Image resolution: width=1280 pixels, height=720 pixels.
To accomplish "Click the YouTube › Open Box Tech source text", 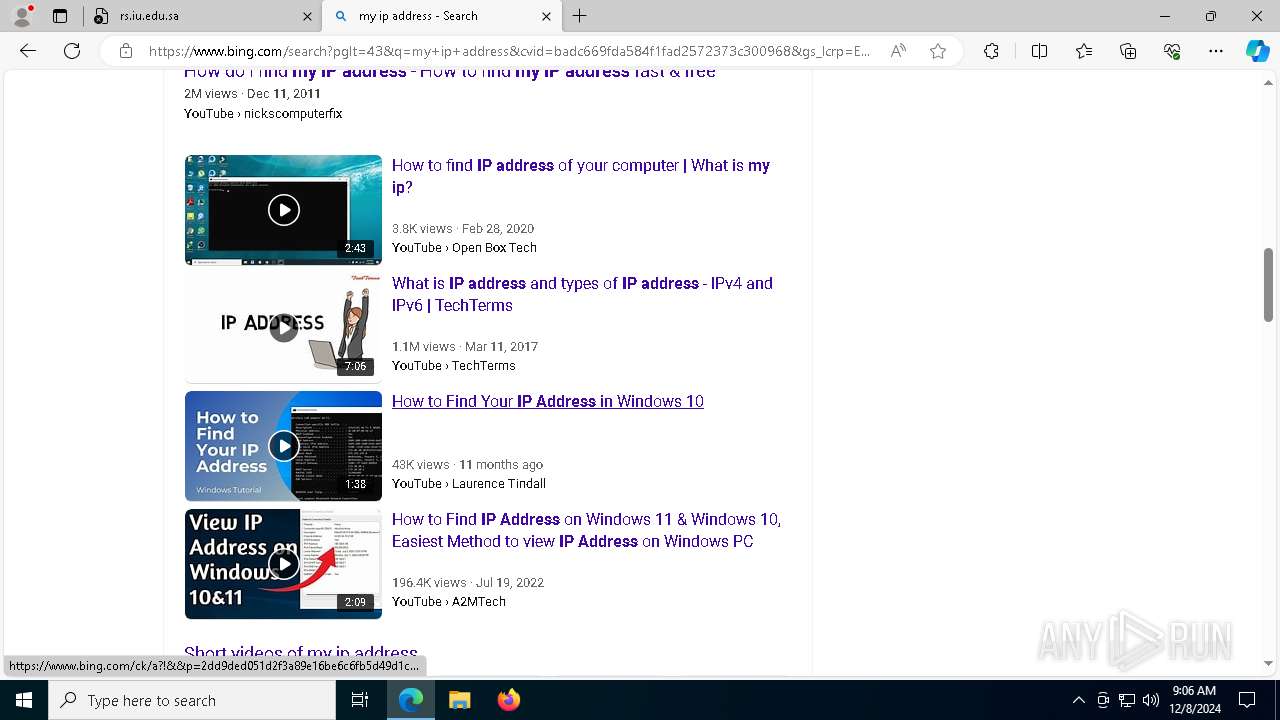I will pos(464,247).
